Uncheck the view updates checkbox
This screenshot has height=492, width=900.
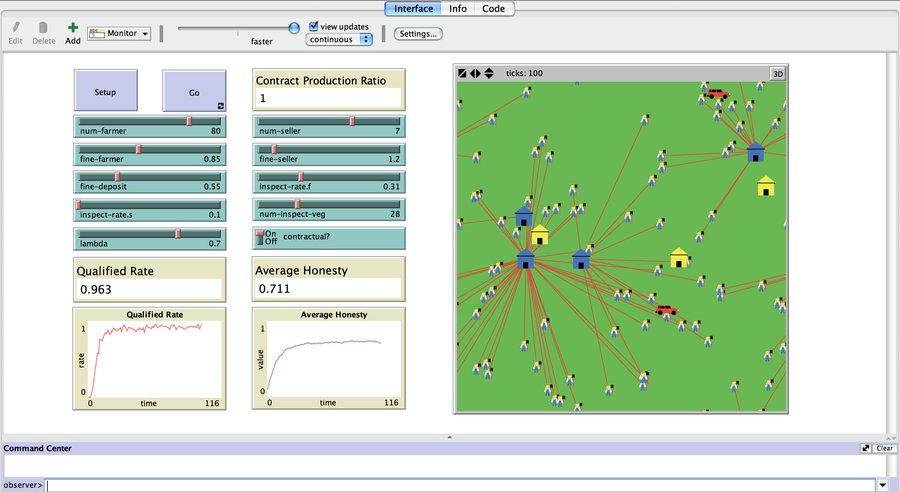(x=314, y=26)
